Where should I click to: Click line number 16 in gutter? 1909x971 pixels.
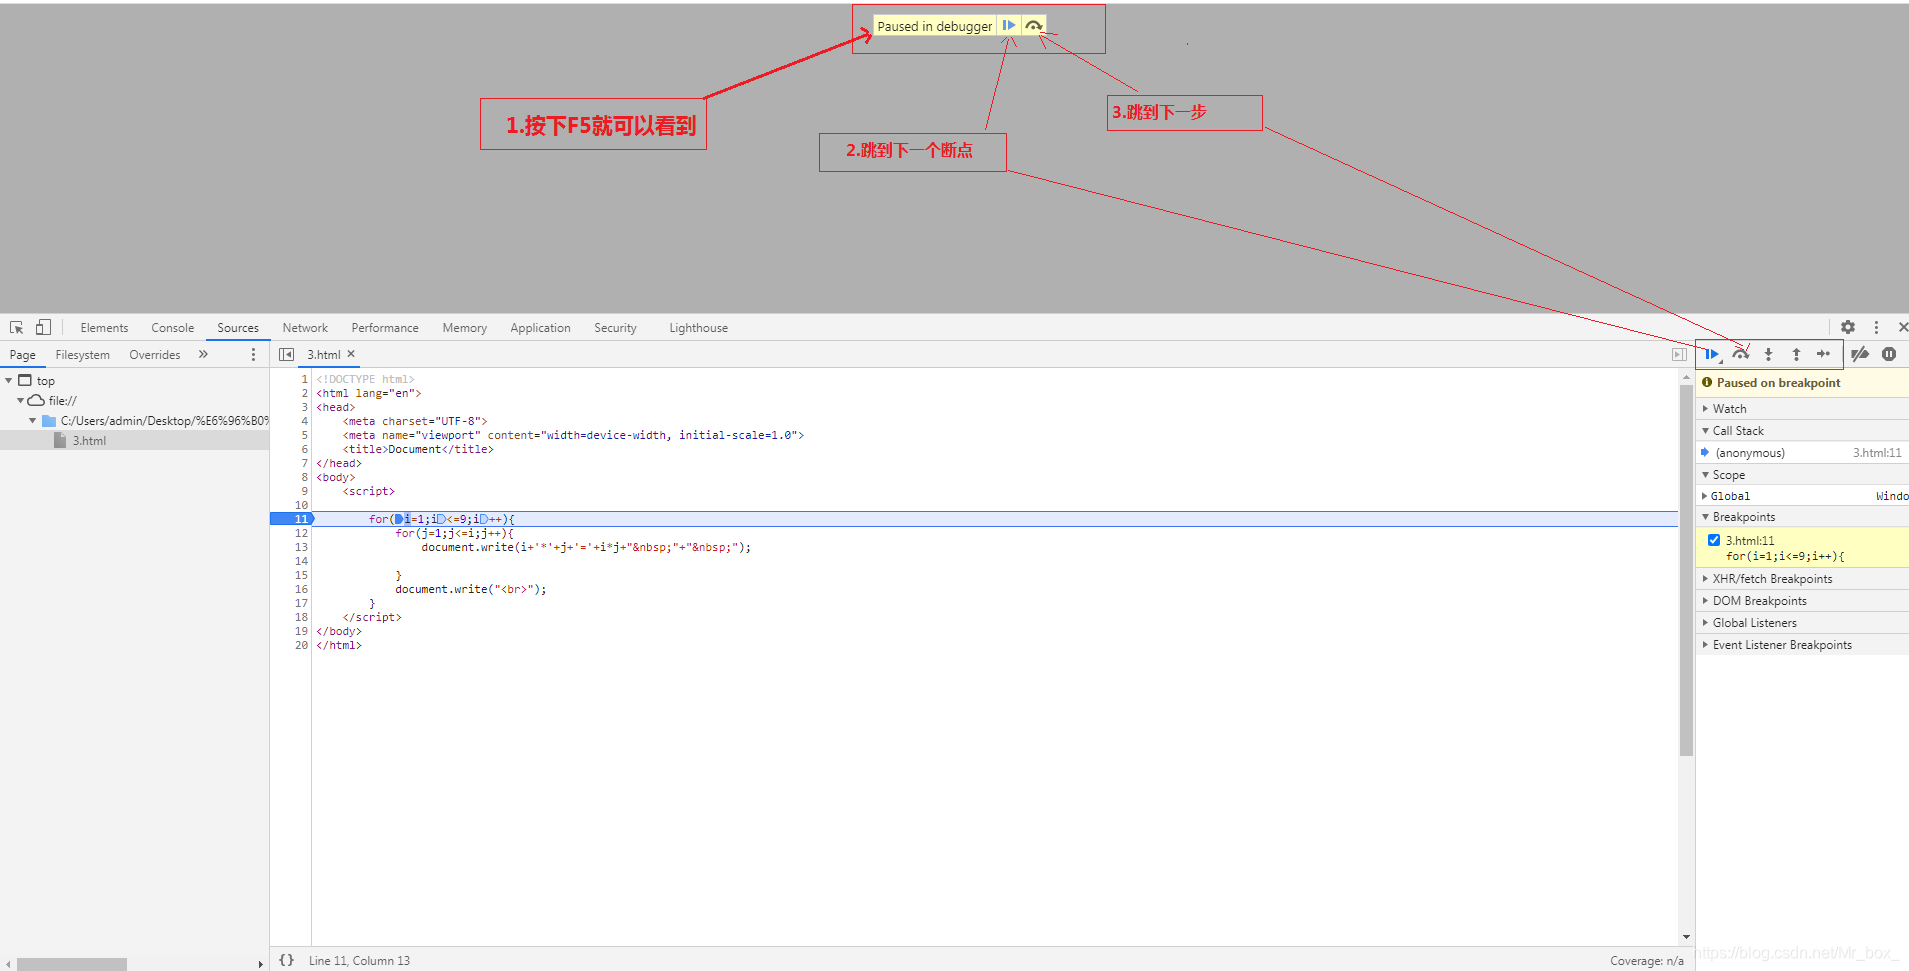[301, 589]
